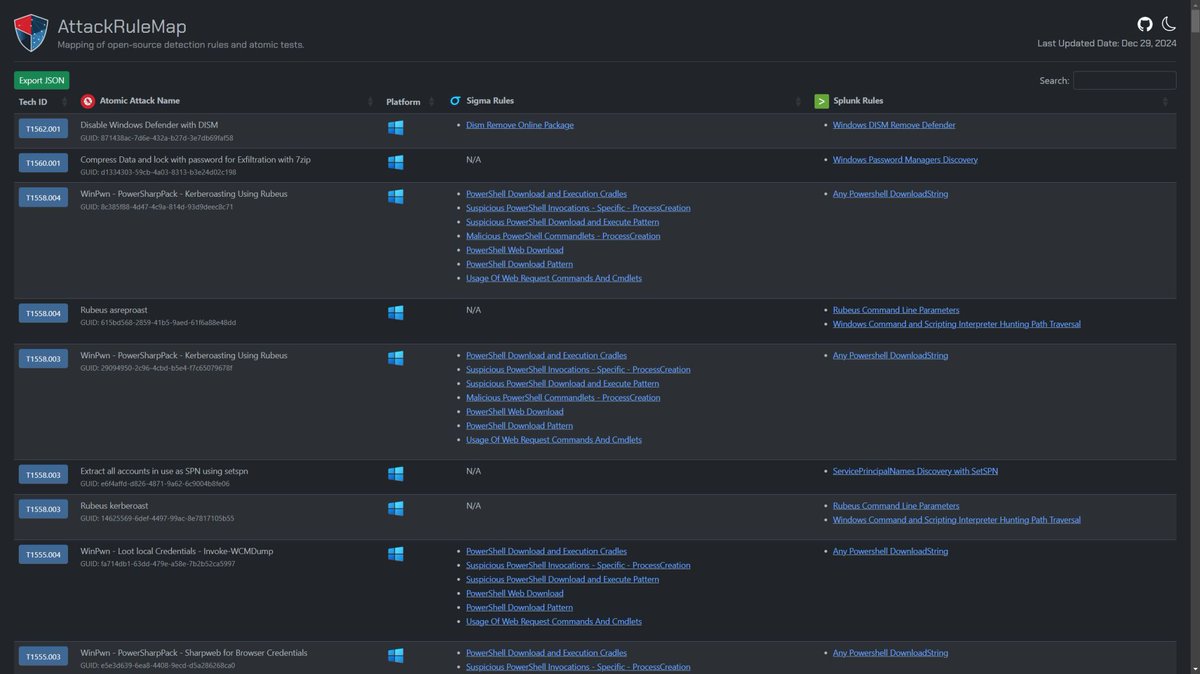Sort by Platform column header
The height and width of the screenshot is (674, 1200).
(x=411, y=101)
